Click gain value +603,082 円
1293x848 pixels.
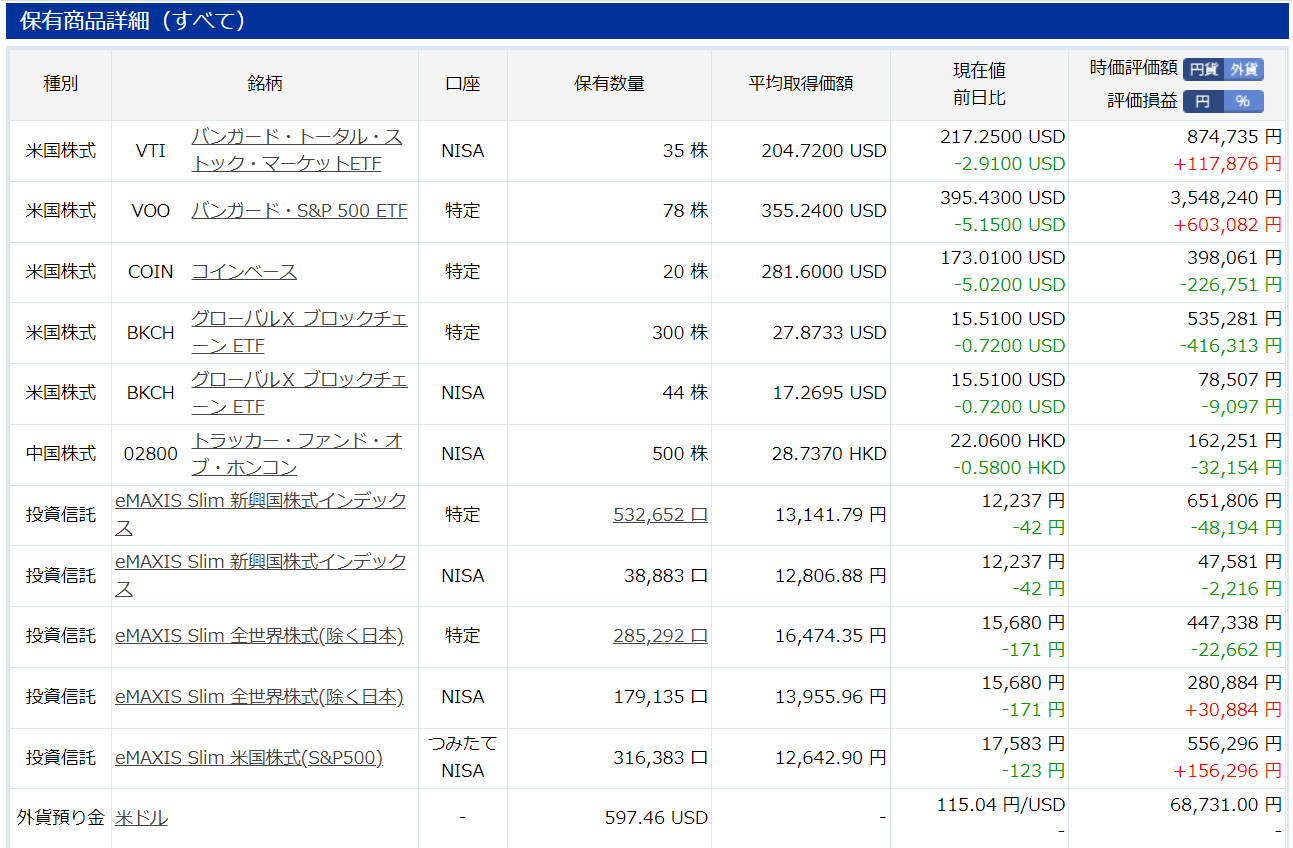(1227, 225)
